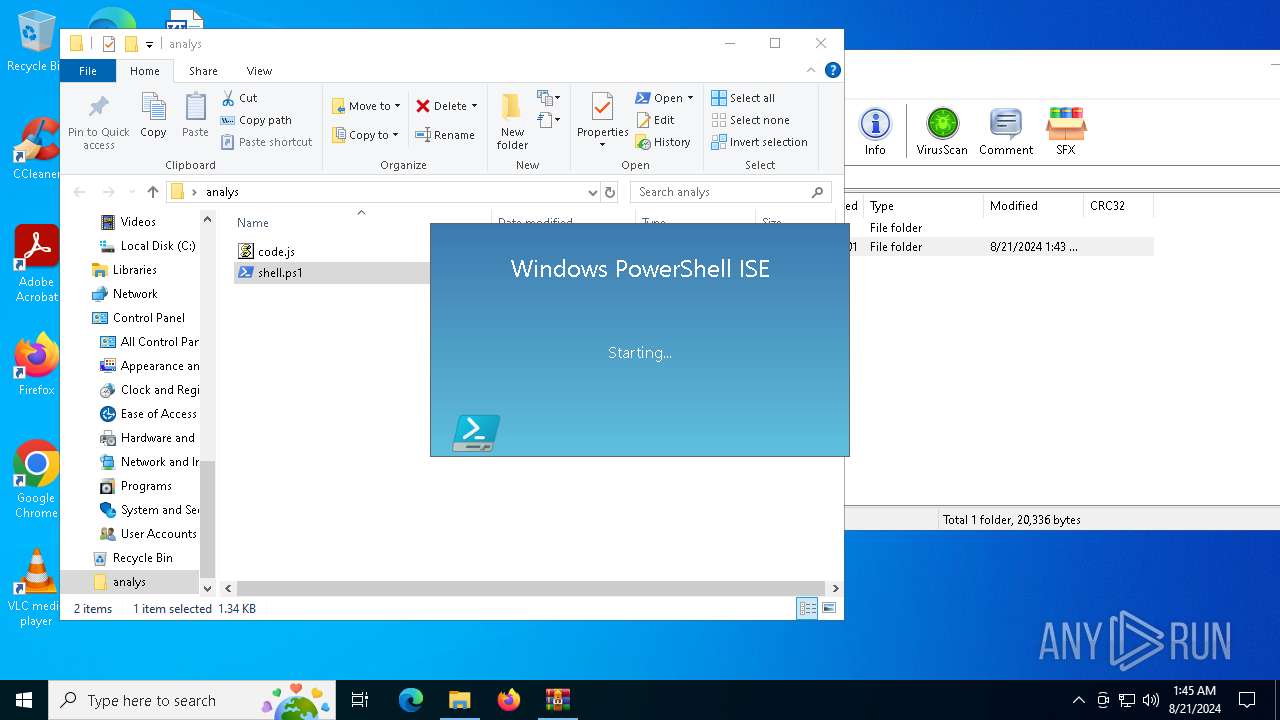1280x720 pixels.
Task: Rename the selected shell.ps1 file
Action: coord(446,135)
